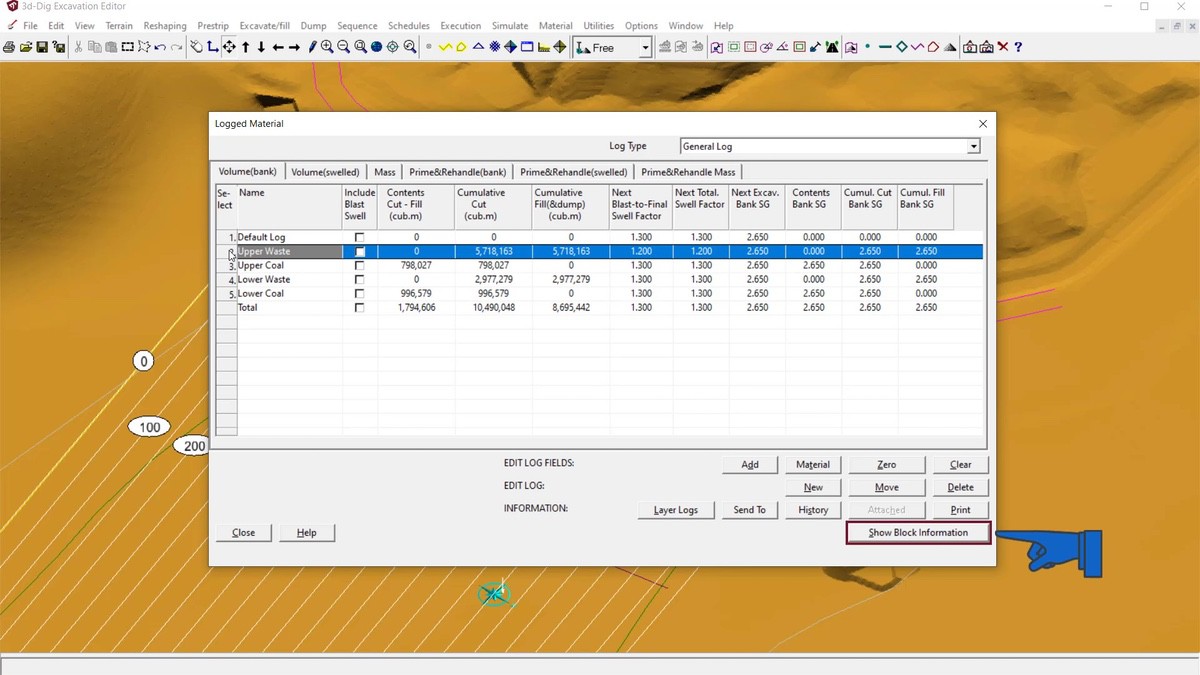The width and height of the screenshot is (1200, 675).
Task: Open the Material menu
Action: [x=556, y=26]
